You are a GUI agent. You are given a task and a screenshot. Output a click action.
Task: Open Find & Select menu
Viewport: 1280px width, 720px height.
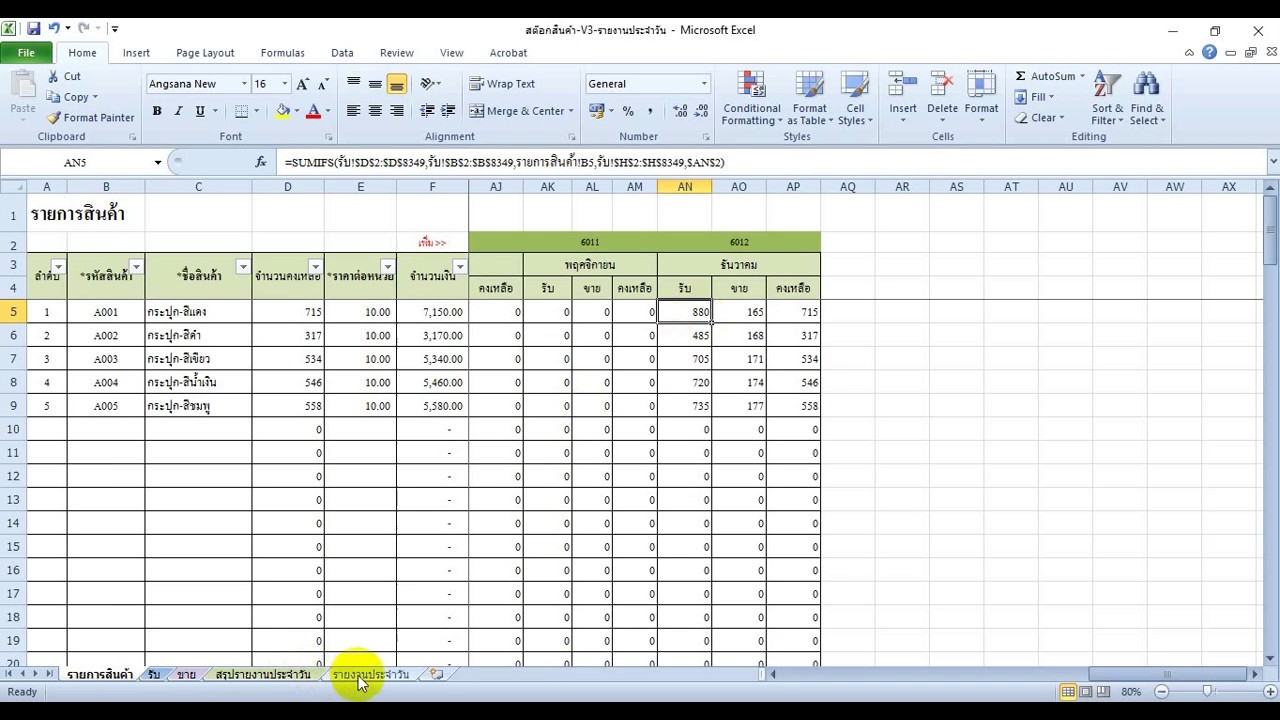click(1147, 98)
